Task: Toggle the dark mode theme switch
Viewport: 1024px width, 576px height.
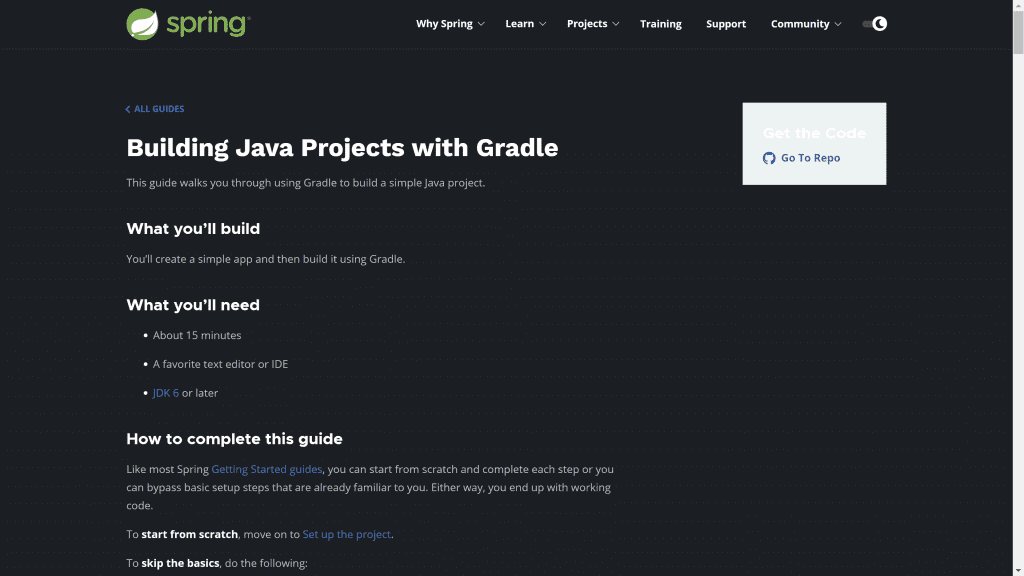Action: pos(874,24)
